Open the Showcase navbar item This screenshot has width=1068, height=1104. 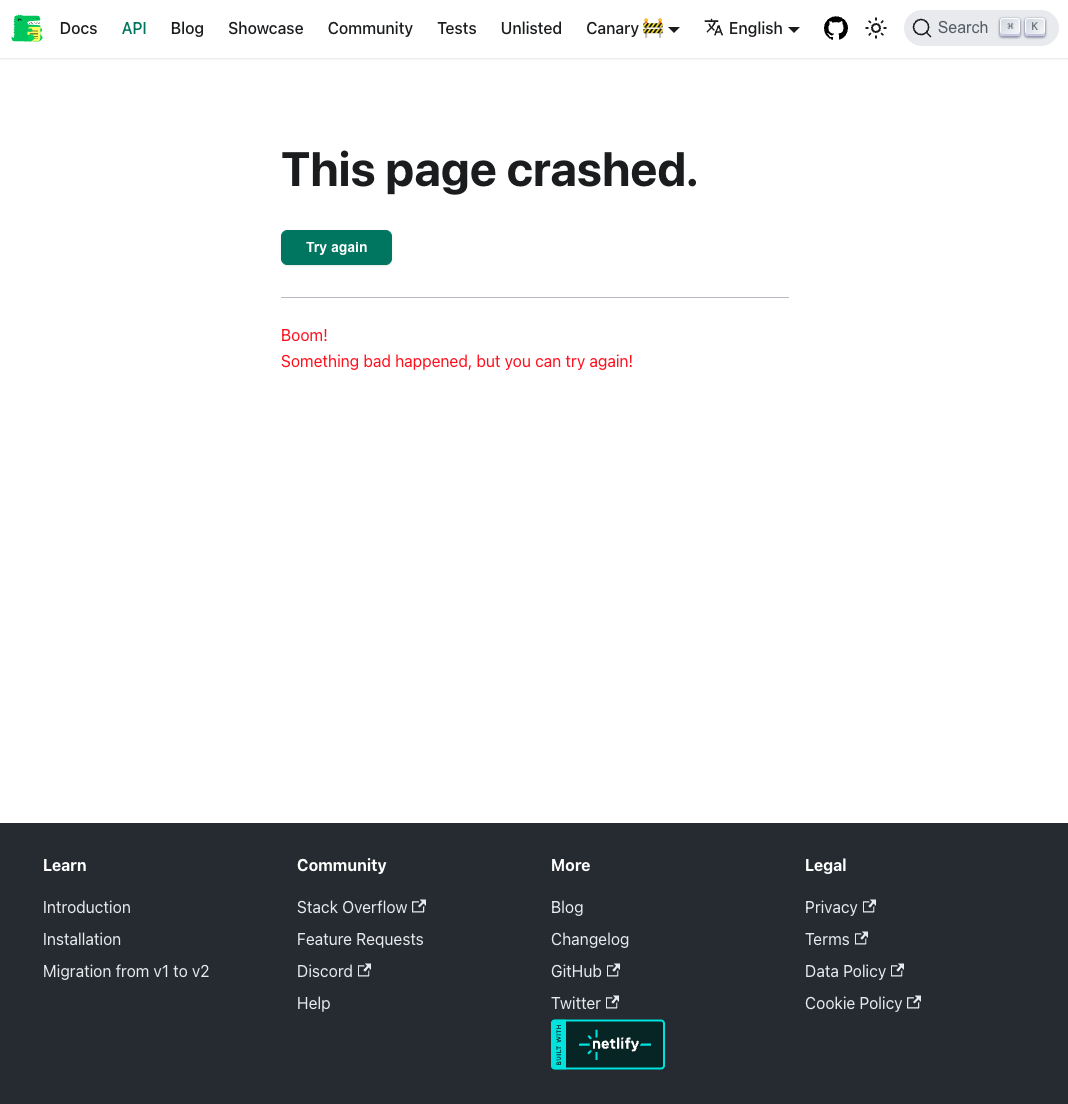pos(265,28)
